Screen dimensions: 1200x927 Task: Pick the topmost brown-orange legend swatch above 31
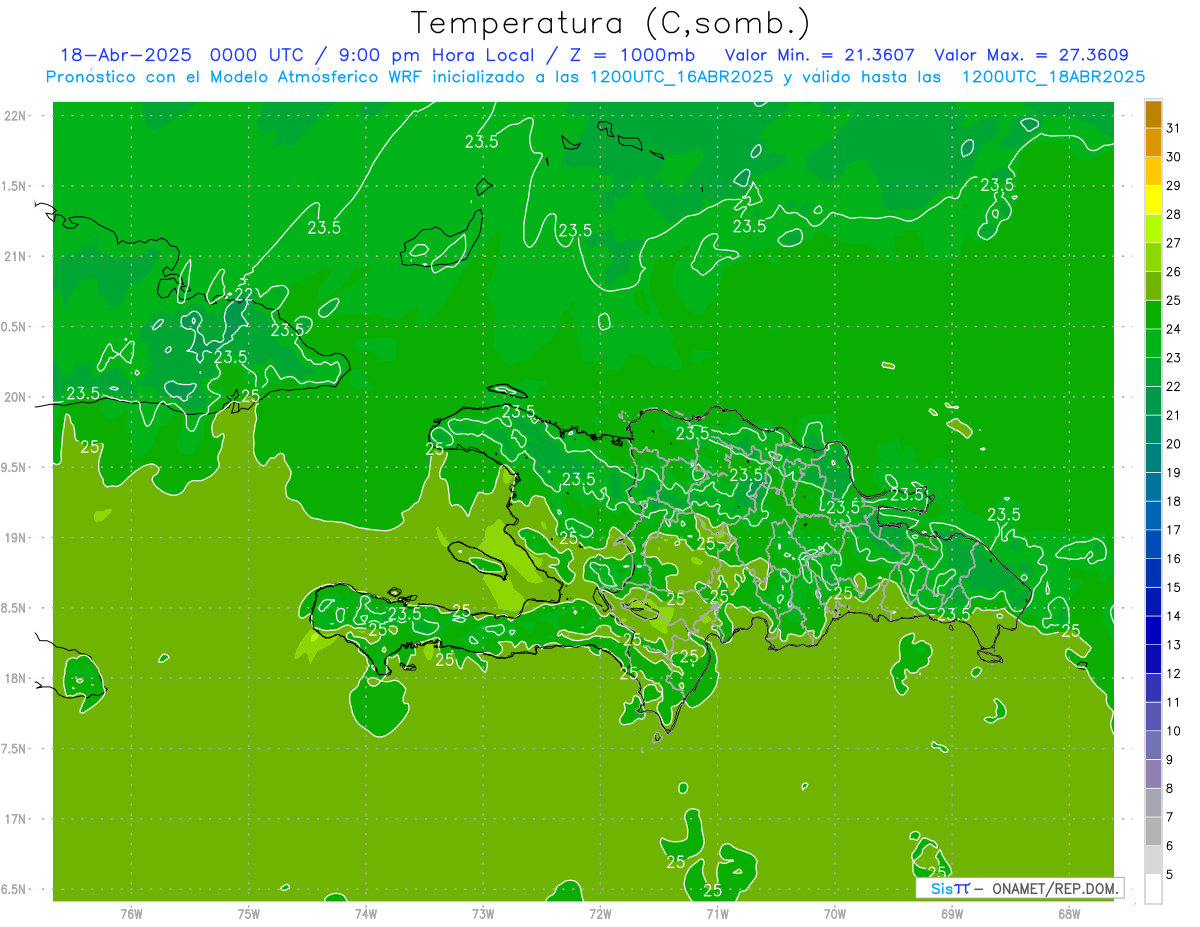[x=1153, y=114]
